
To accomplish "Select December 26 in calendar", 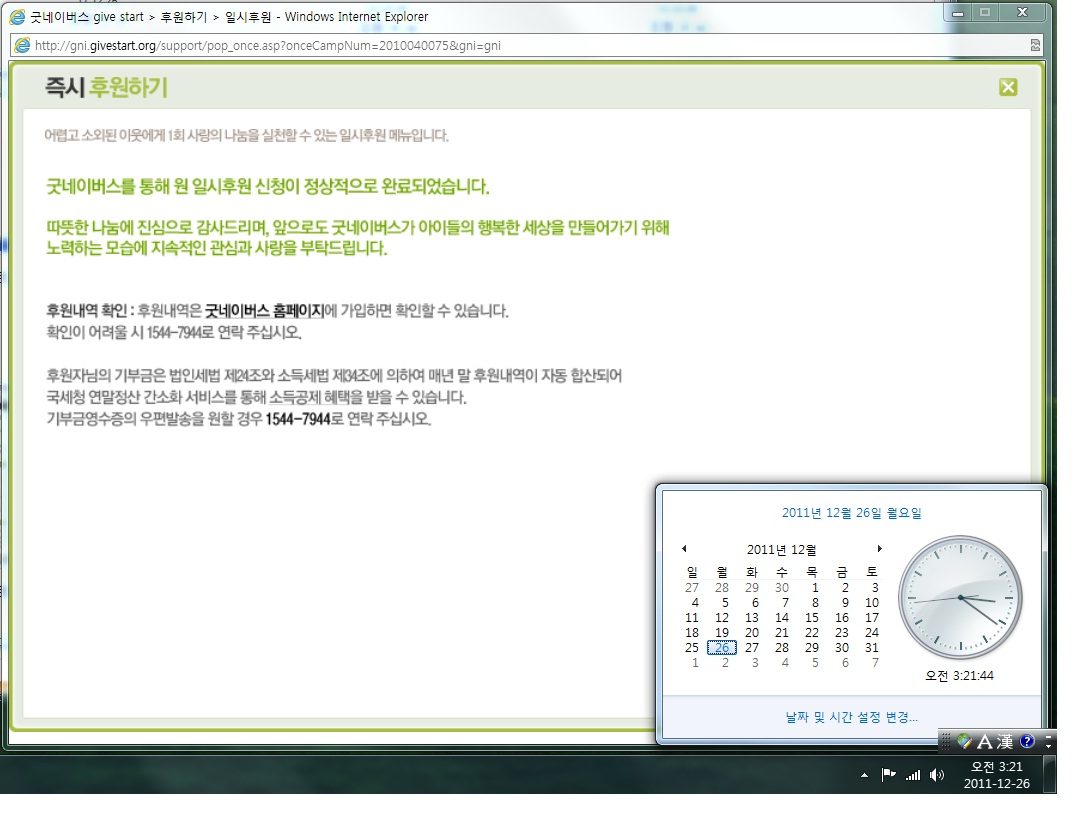I will (x=722, y=647).
